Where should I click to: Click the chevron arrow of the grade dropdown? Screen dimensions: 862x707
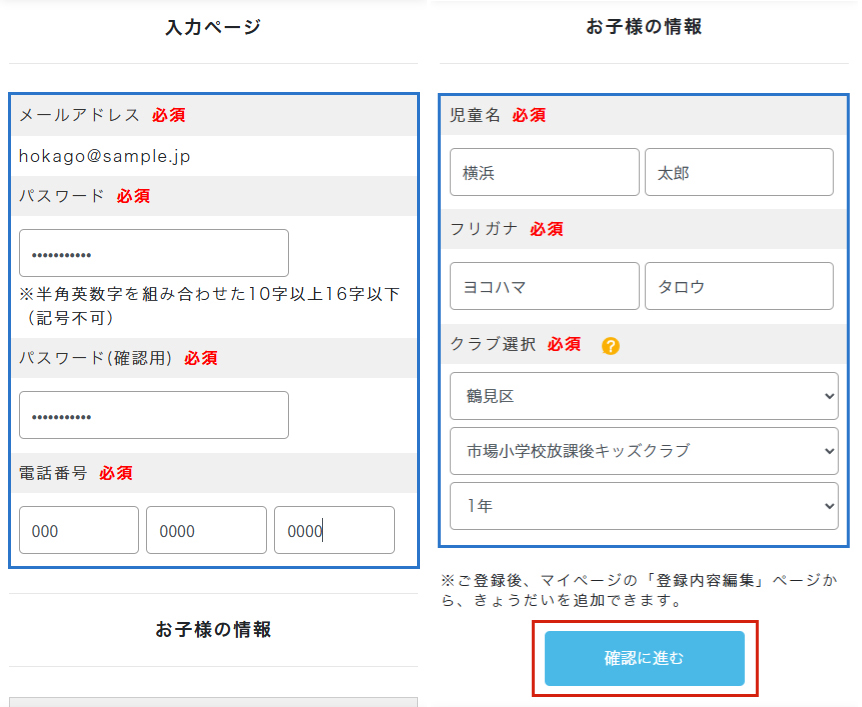[x=829, y=506]
